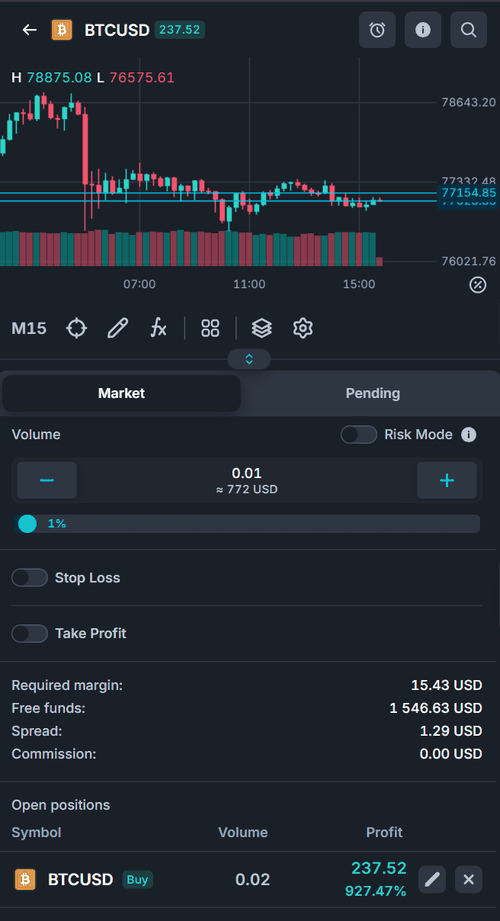Enable the Stop Loss toggle
The image size is (500, 921).
[x=29, y=578]
